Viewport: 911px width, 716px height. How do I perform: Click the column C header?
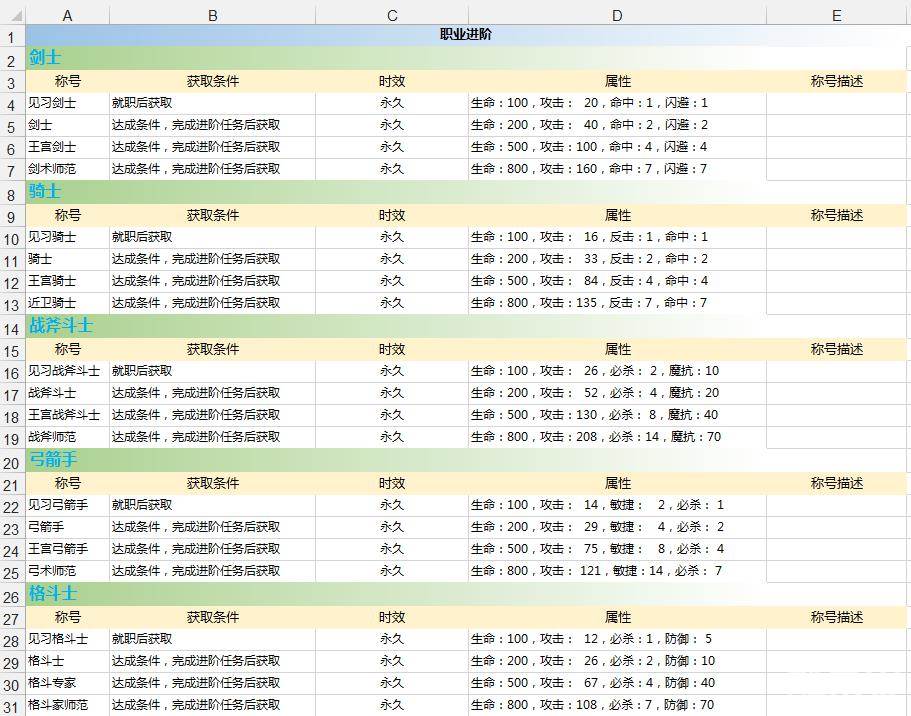click(391, 15)
